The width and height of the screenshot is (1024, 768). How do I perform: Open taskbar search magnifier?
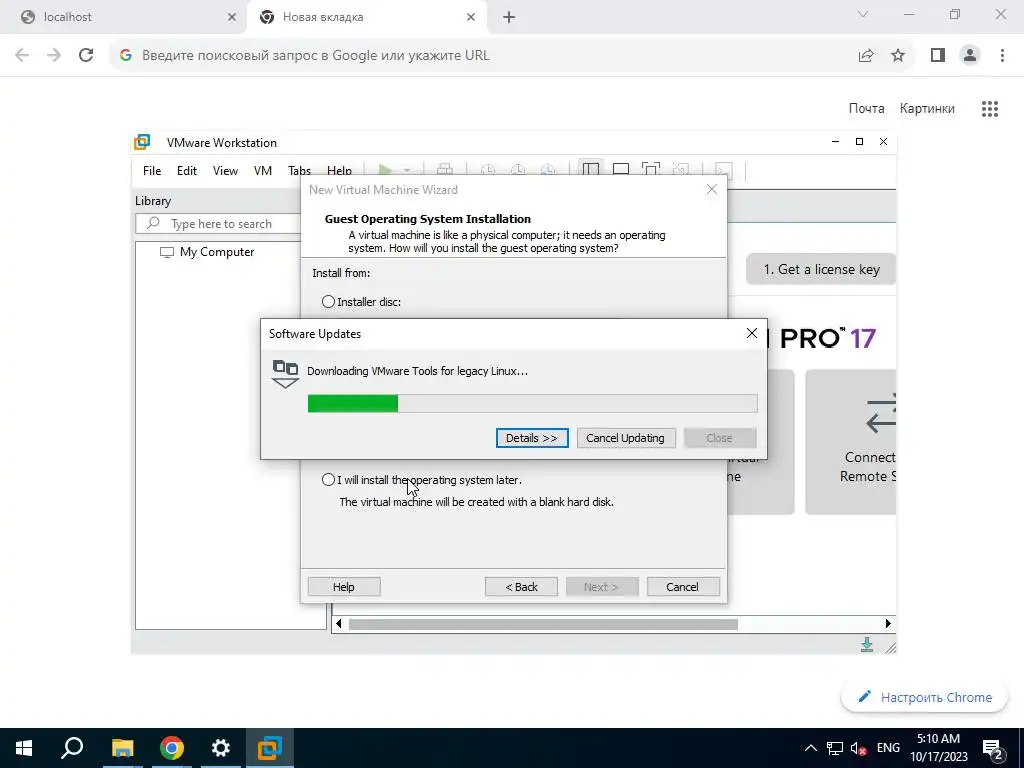click(72, 748)
